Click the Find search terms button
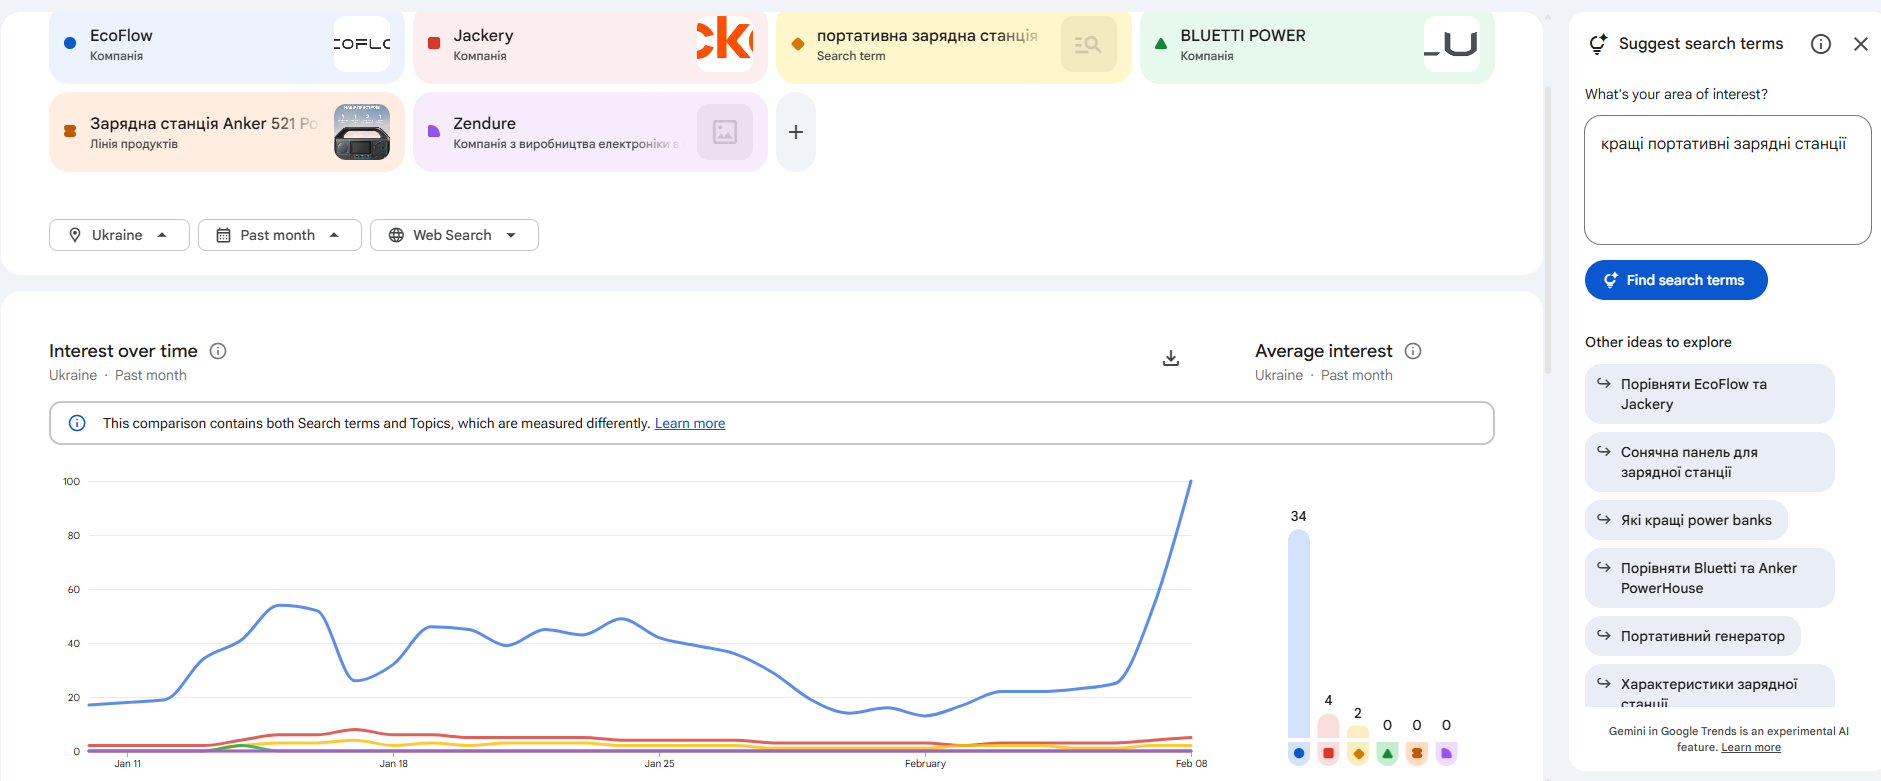The image size is (1881, 781). (1676, 280)
